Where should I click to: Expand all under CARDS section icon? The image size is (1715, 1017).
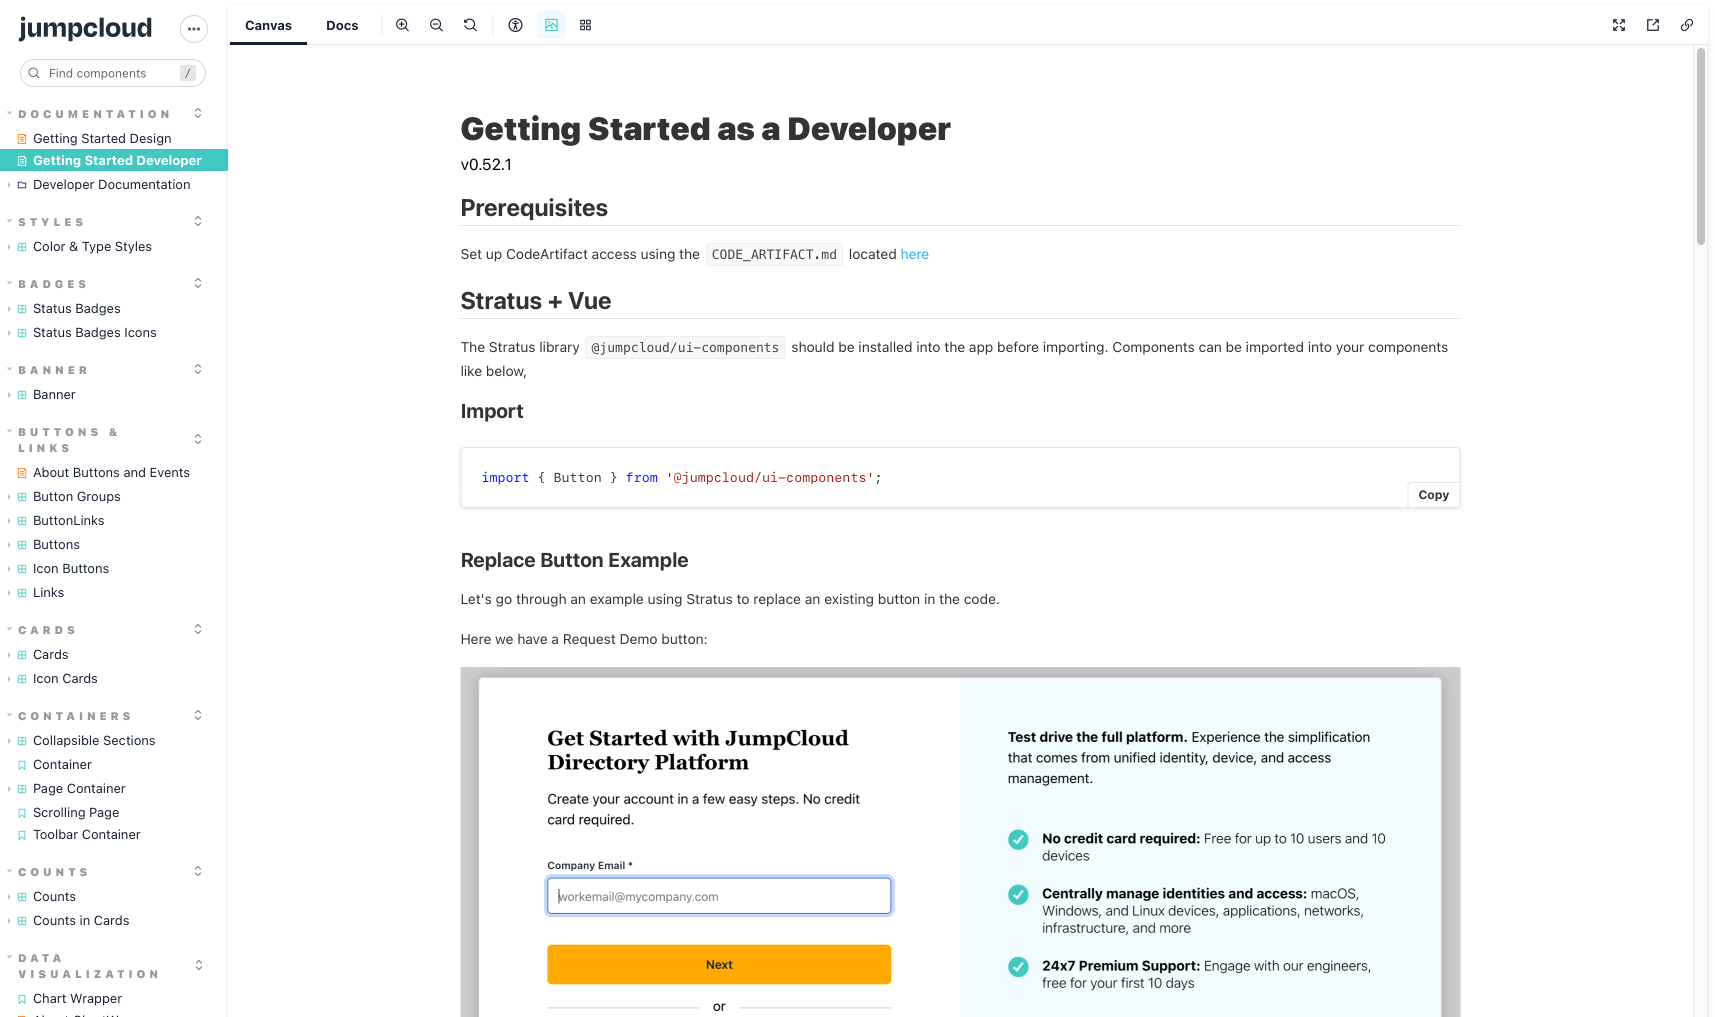[198, 629]
